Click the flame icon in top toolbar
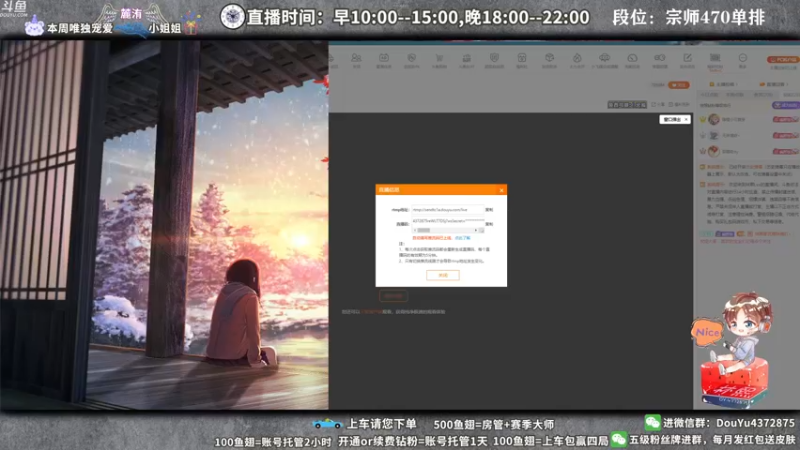 point(577,58)
